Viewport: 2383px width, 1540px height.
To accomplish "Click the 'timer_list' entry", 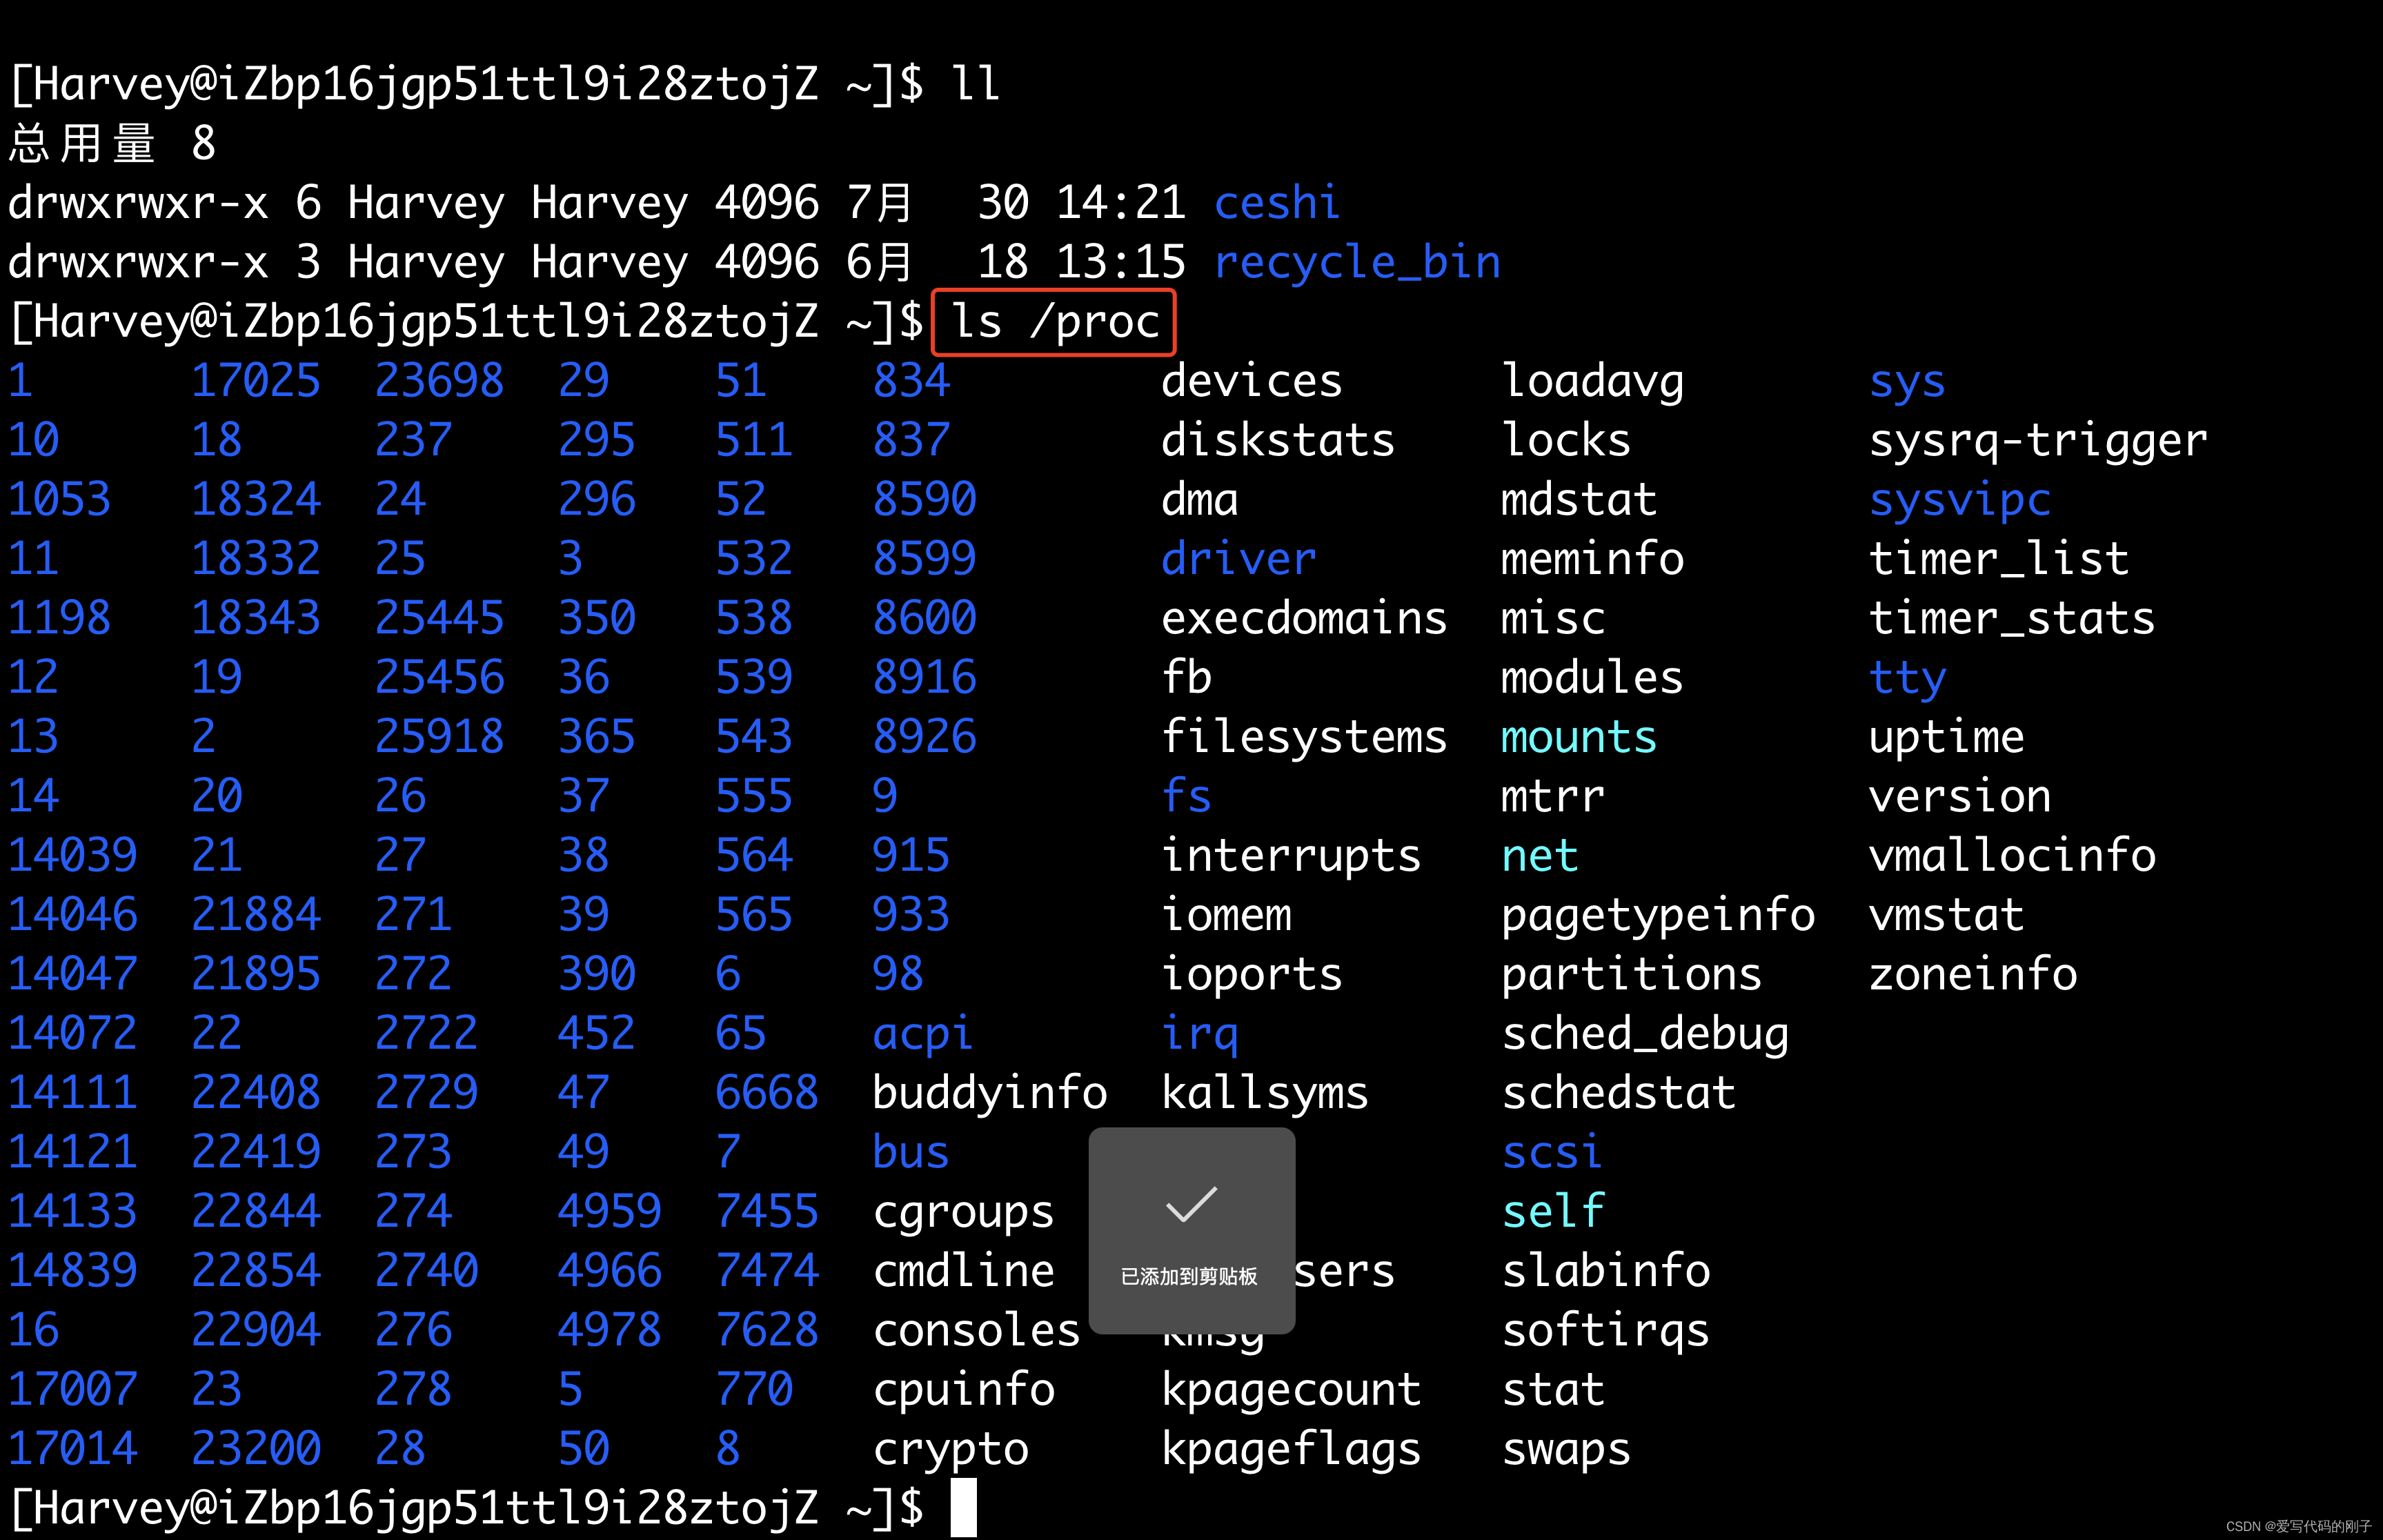I will click(x=1999, y=559).
